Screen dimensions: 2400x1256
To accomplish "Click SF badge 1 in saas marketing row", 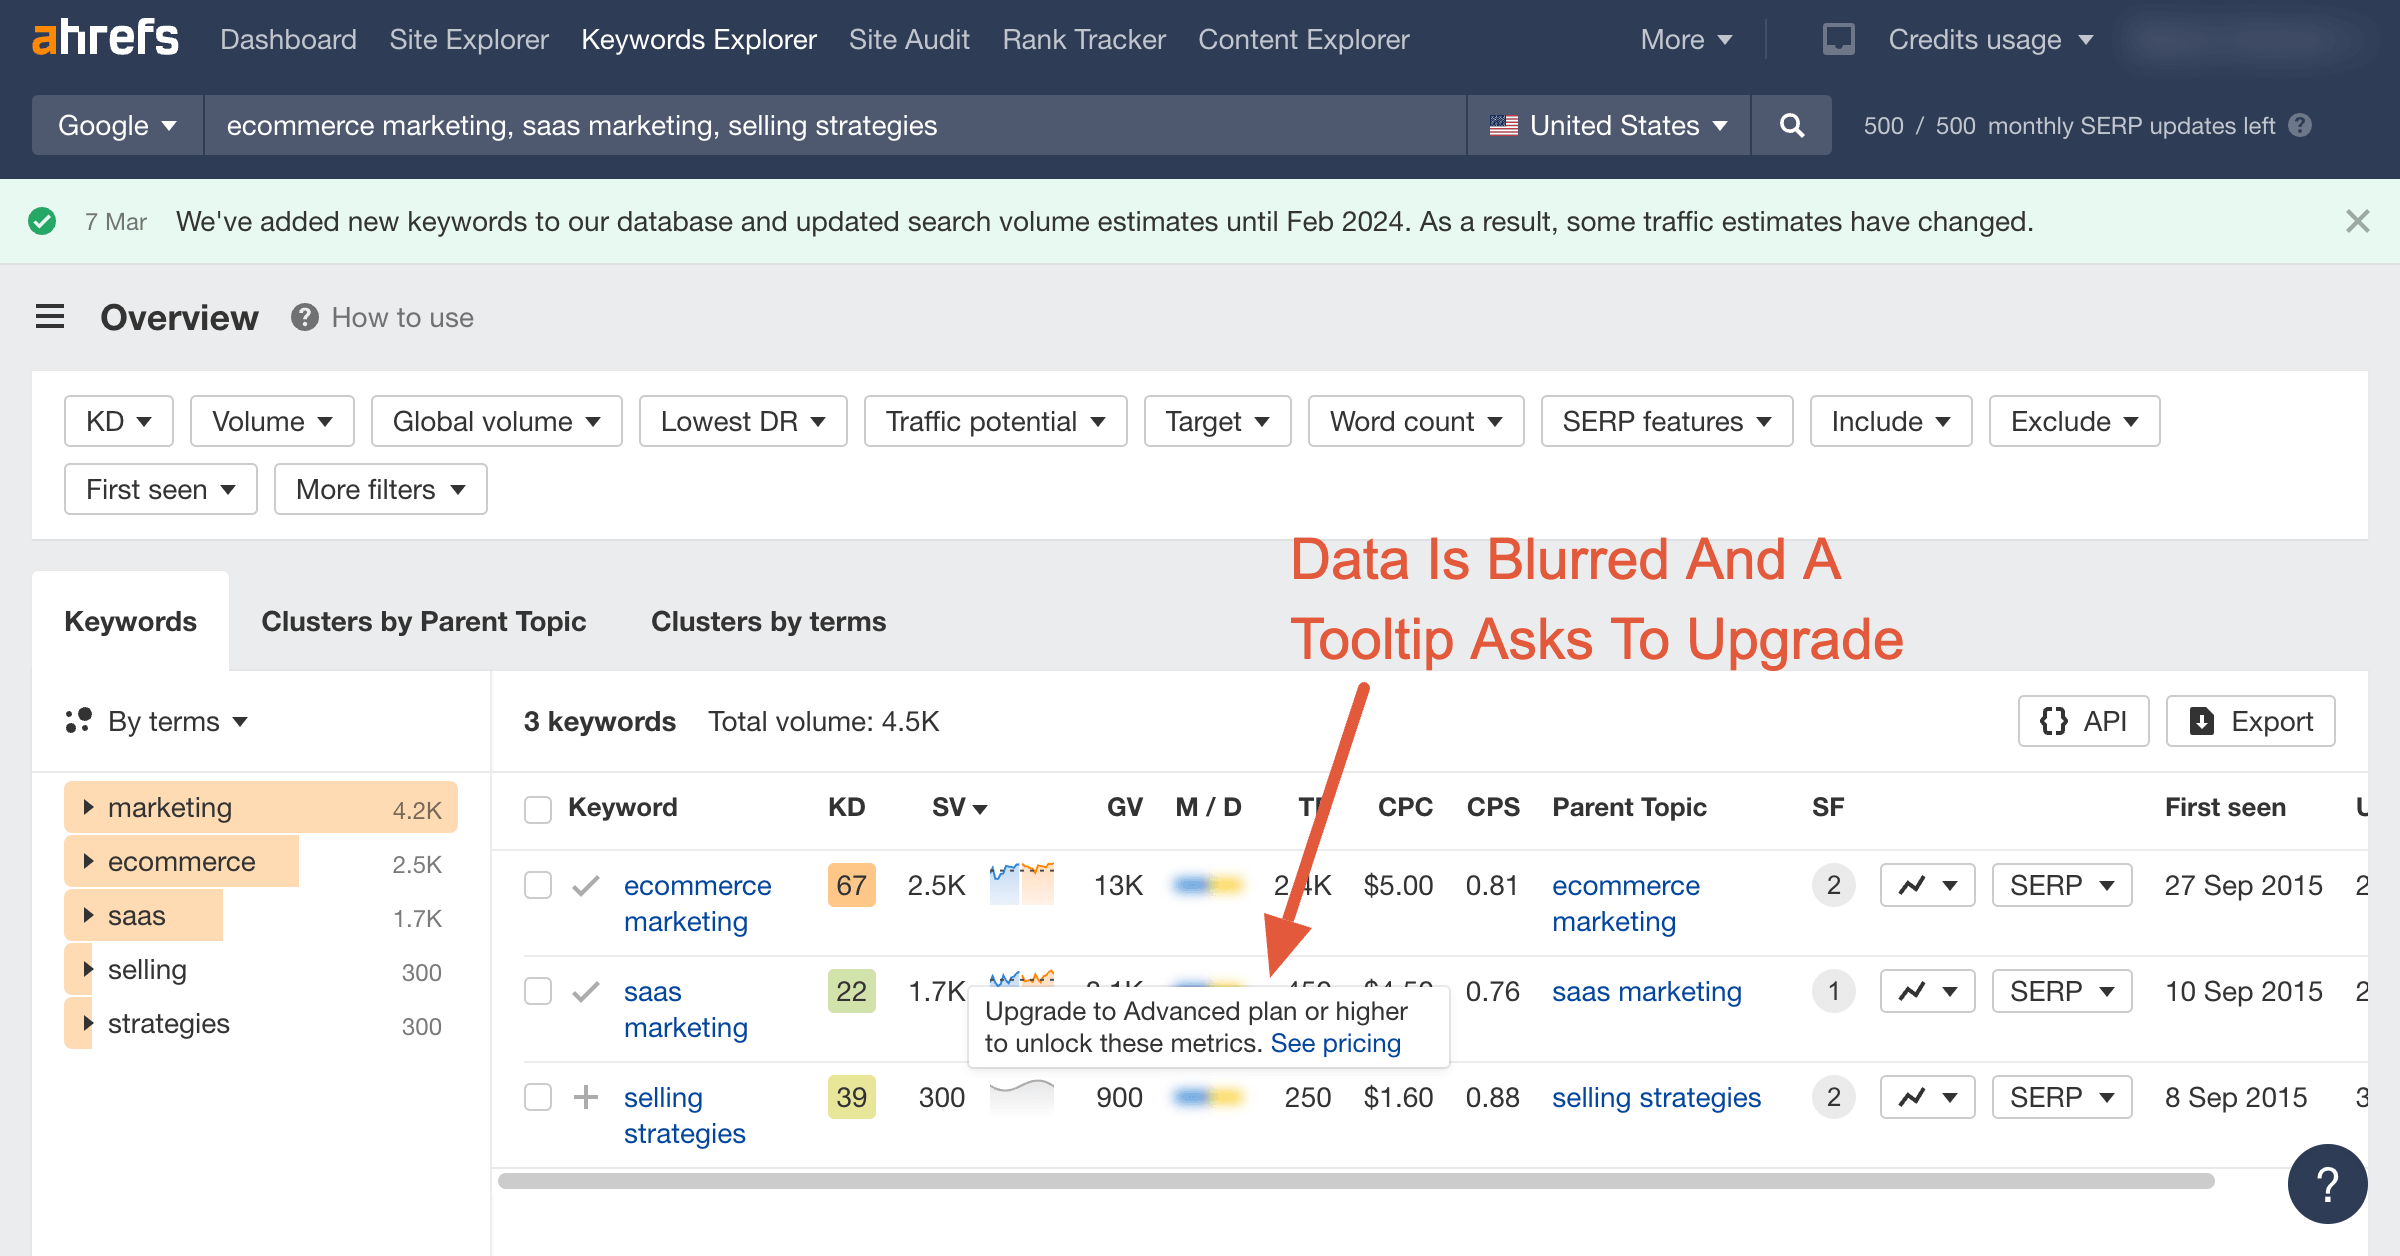I will [1833, 991].
